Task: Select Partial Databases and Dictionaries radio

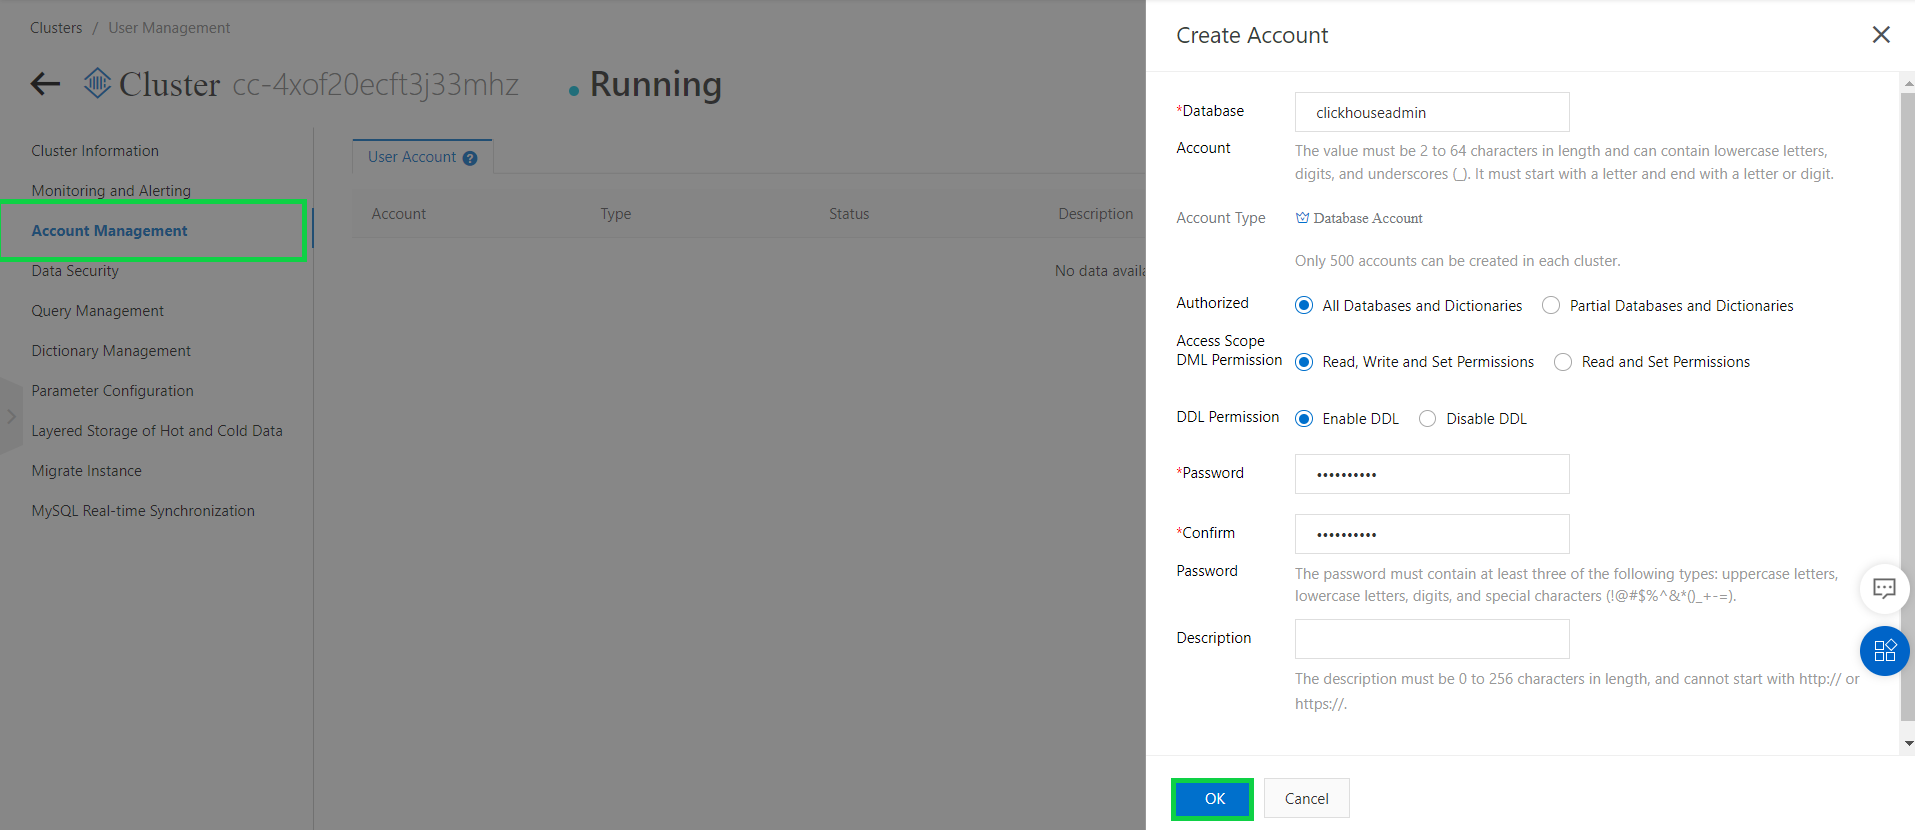Action: 1551,305
